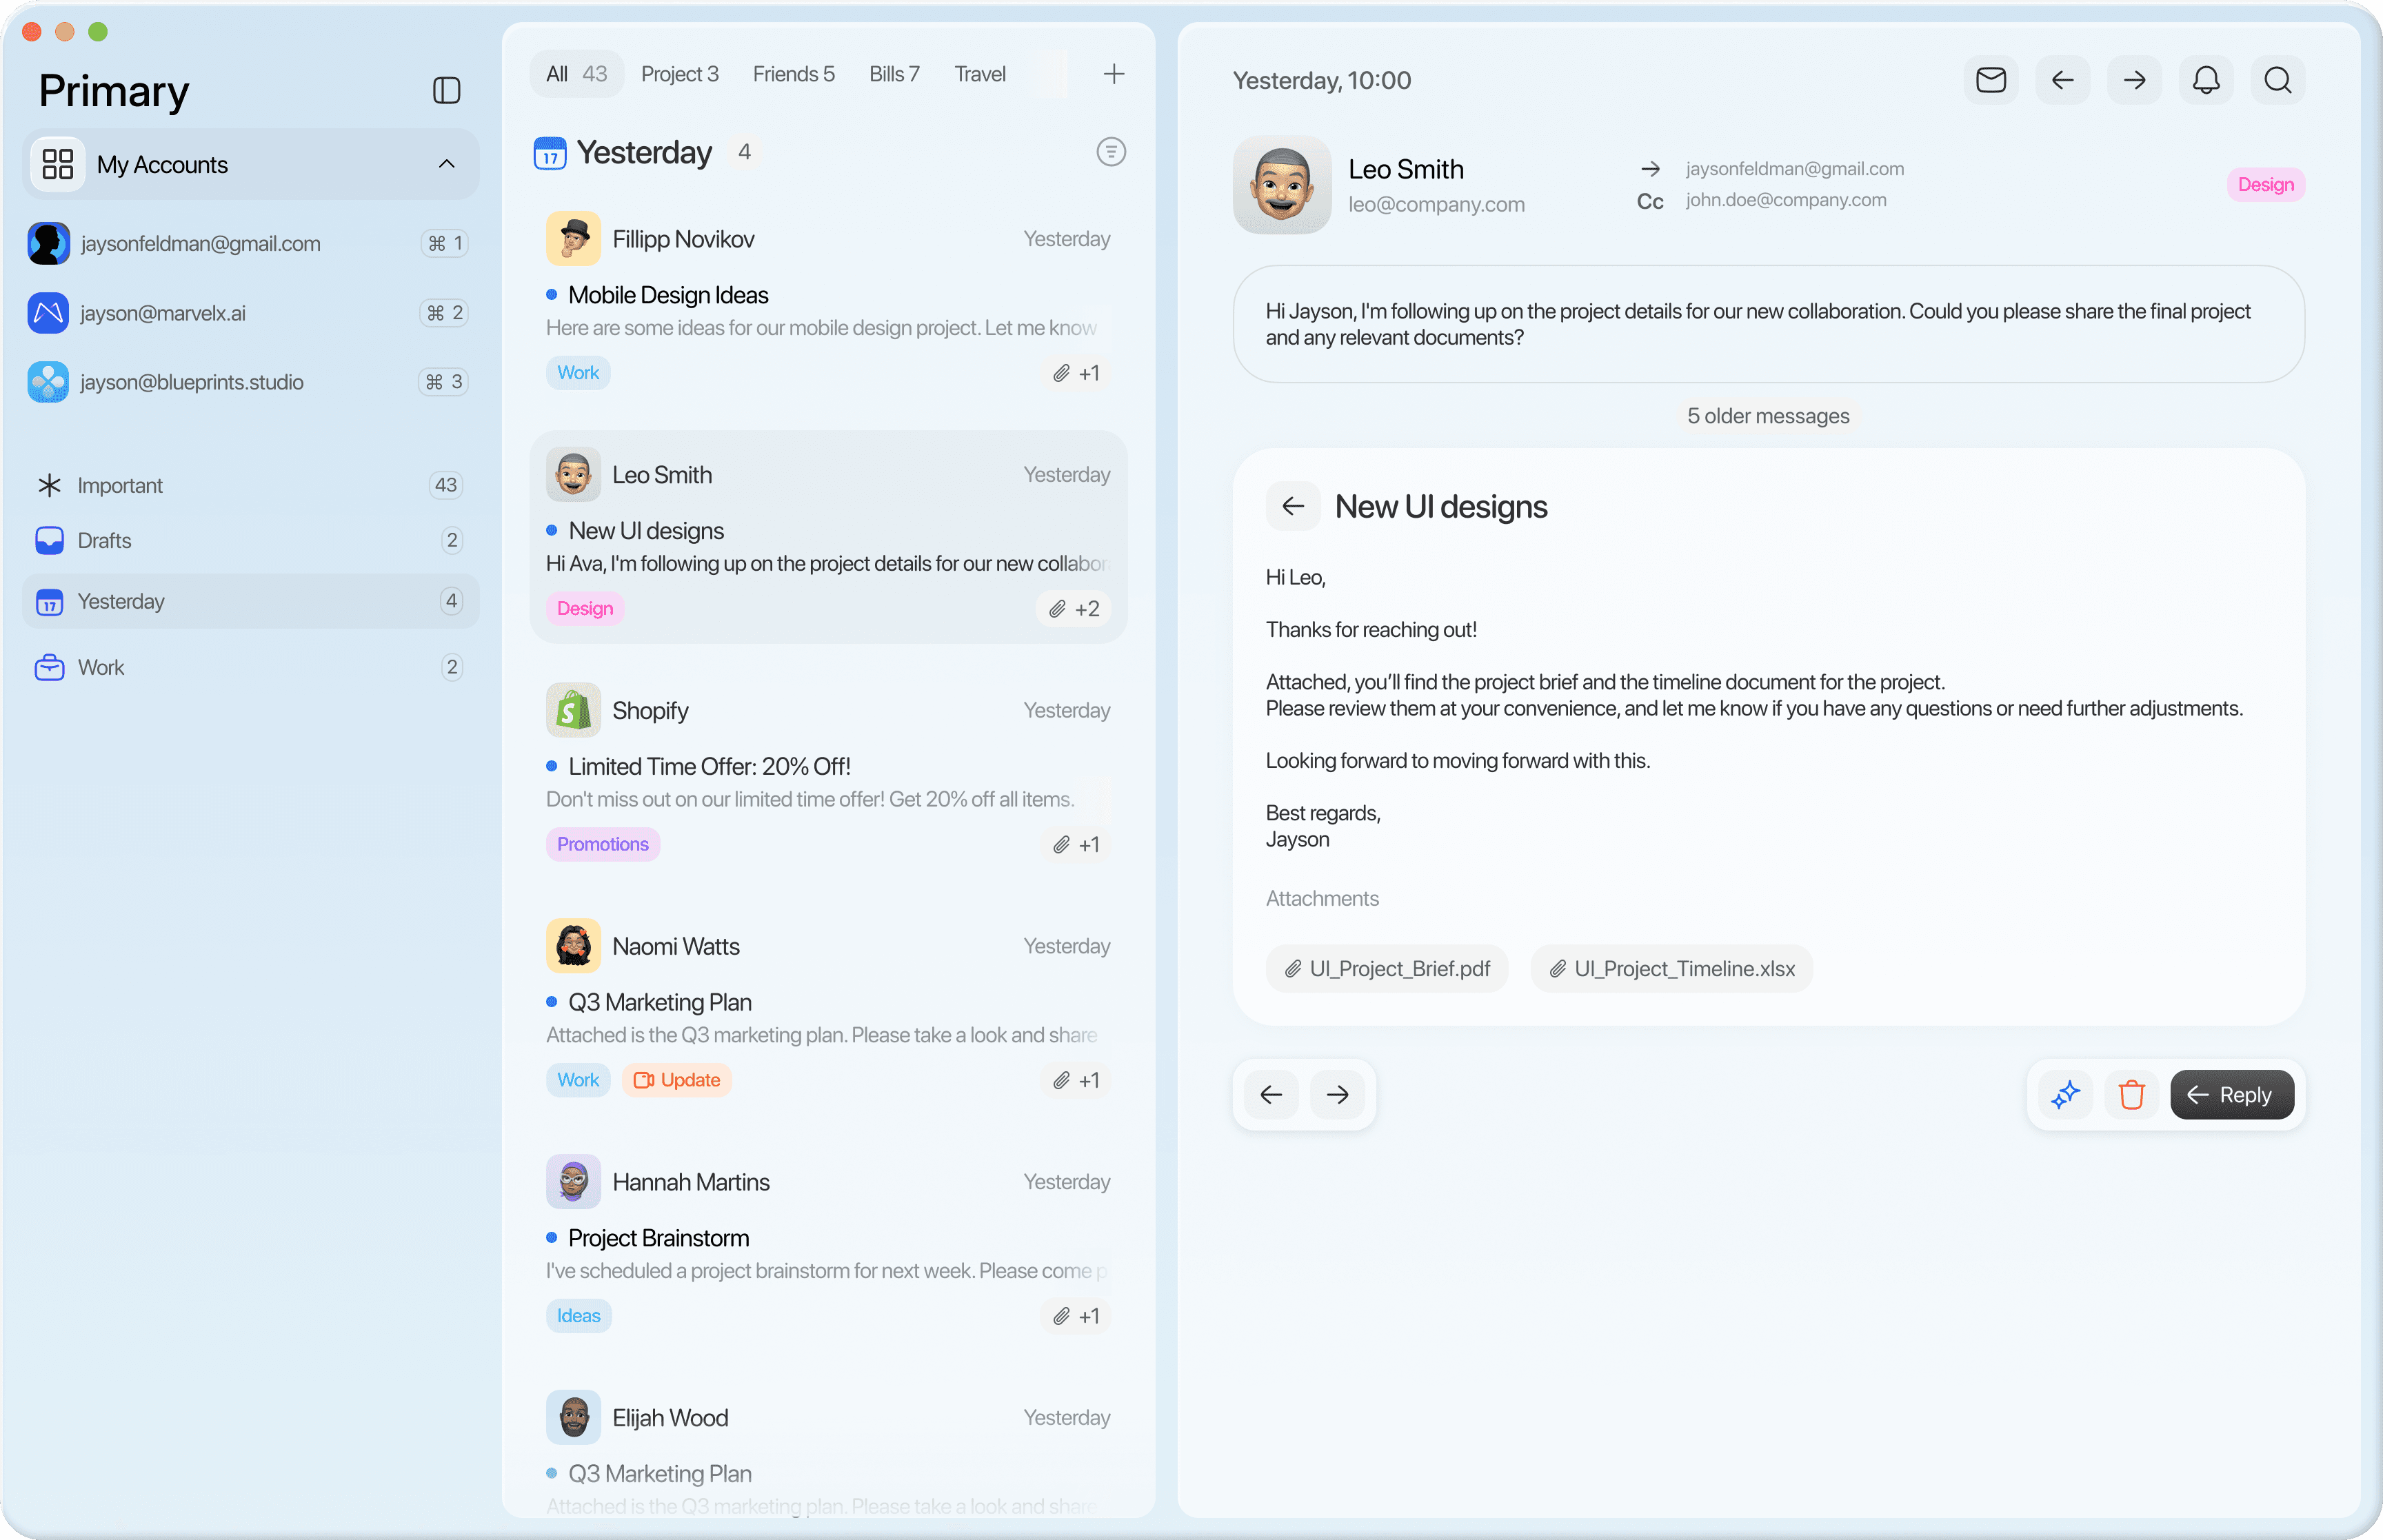Screen dimensions: 2383x1540
Task: Click the search magnifier icon
Action: pyautogui.click(x=2277, y=80)
